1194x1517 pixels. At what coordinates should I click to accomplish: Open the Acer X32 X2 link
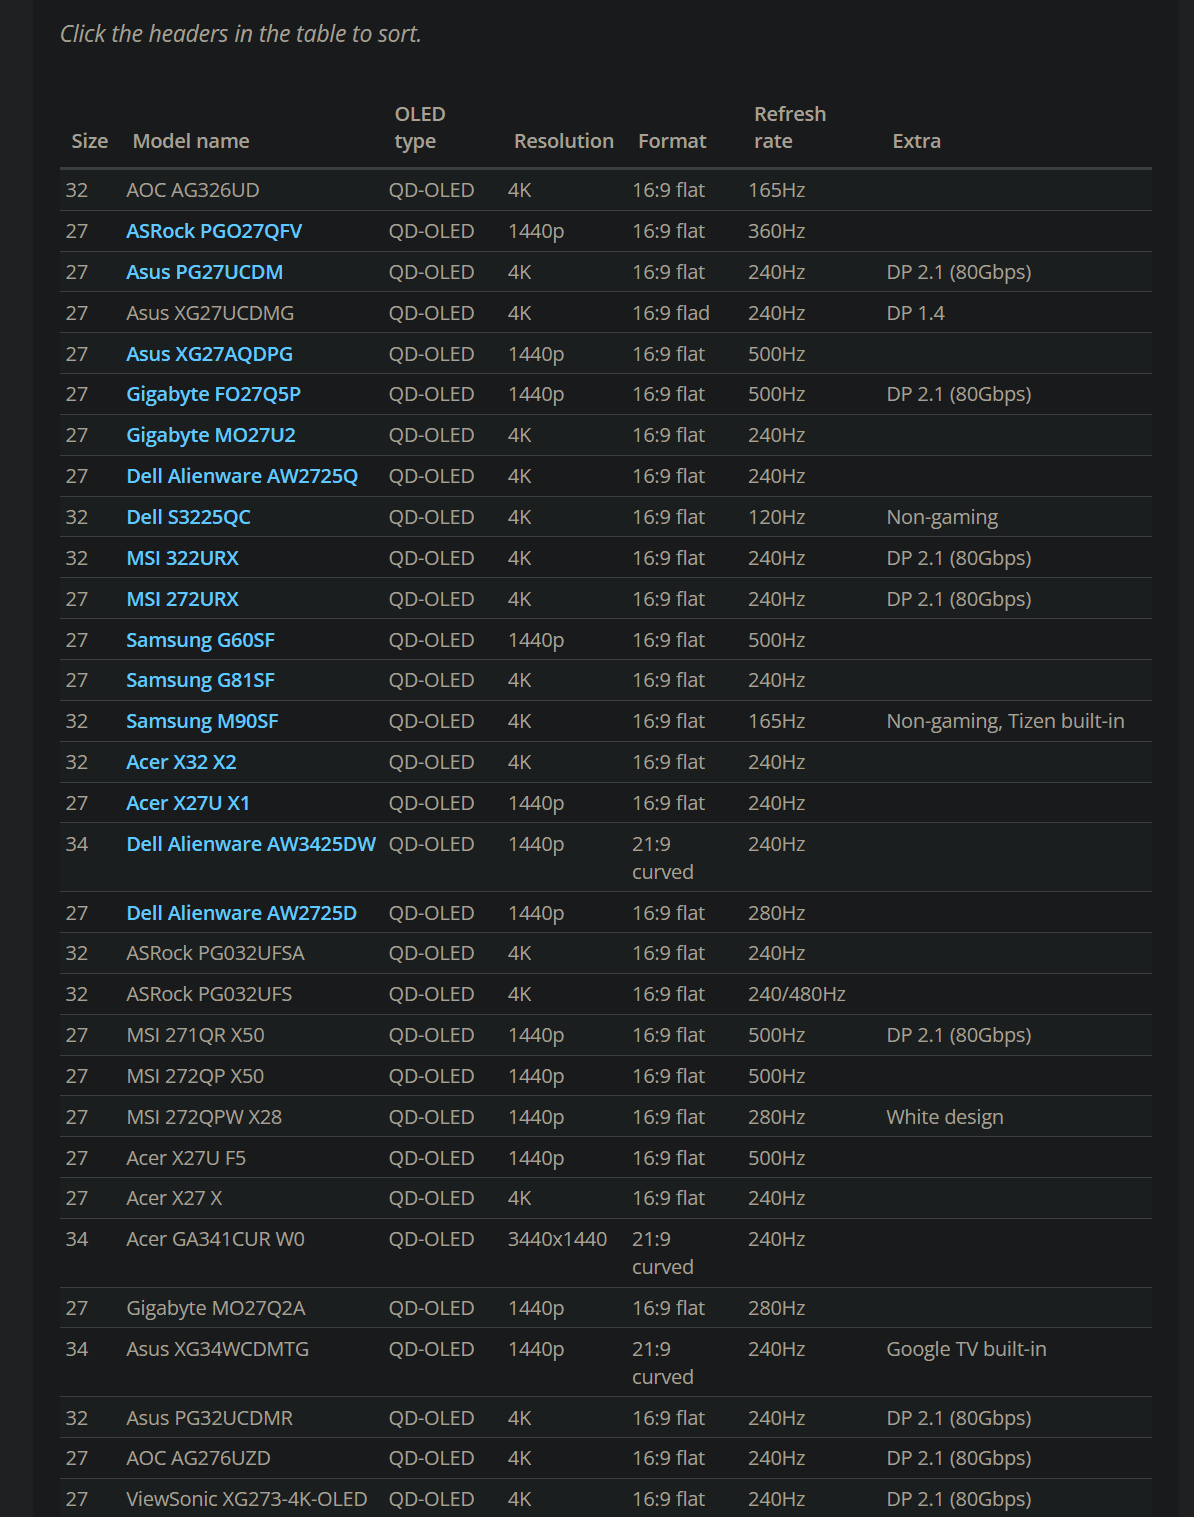click(181, 762)
